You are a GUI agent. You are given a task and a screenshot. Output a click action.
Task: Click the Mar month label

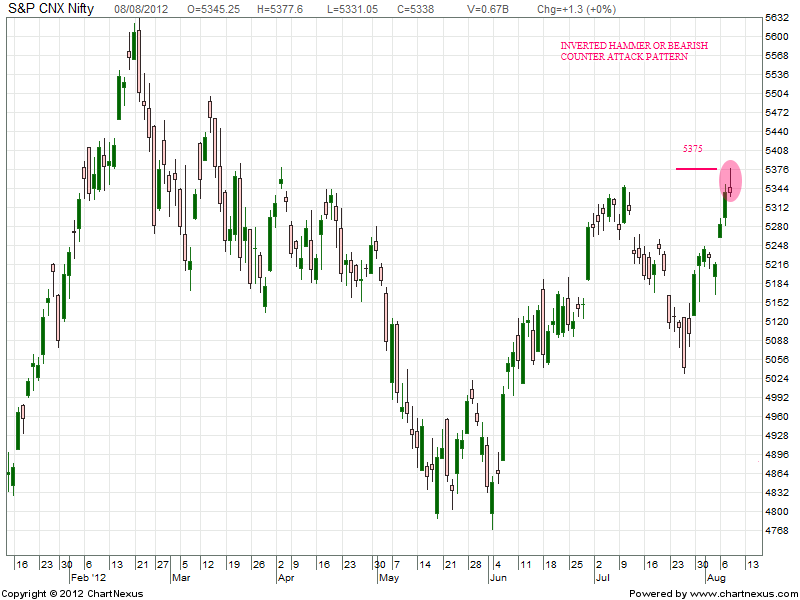coord(181,578)
